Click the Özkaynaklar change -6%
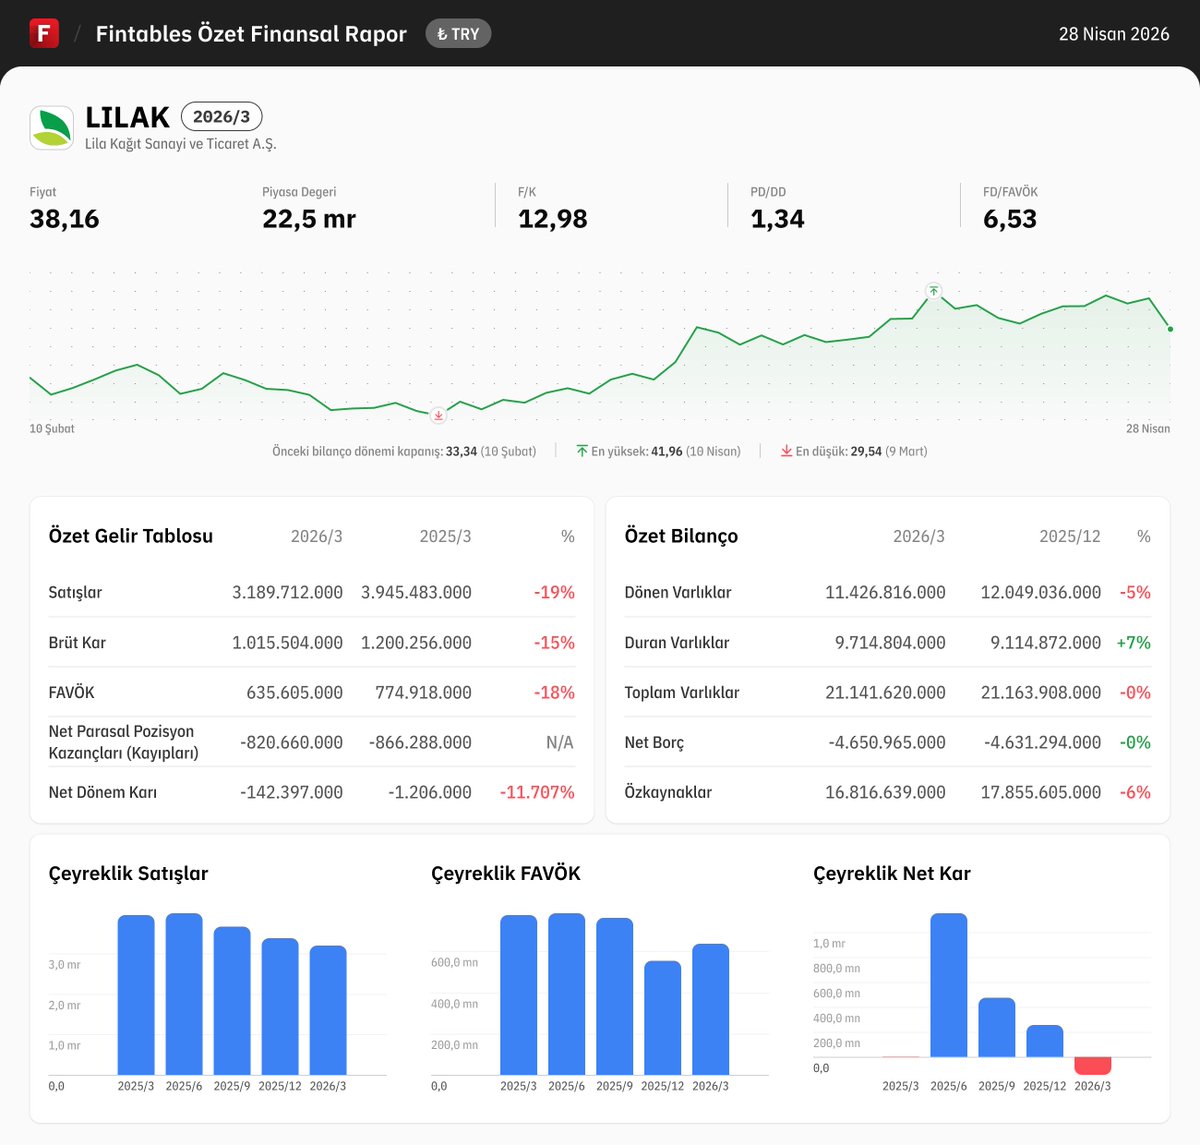The image size is (1200, 1145). (1135, 792)
